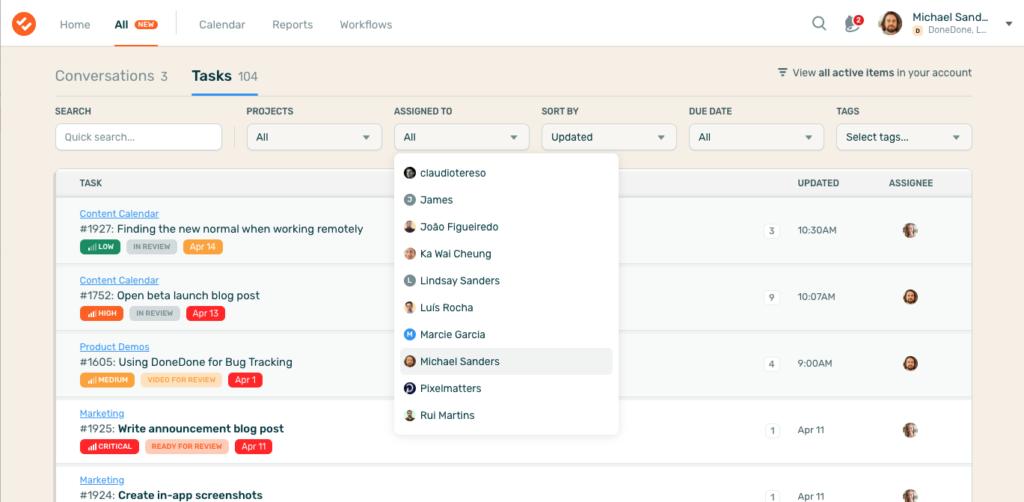Open Calendar in top navigation

(x=222, y=25)
